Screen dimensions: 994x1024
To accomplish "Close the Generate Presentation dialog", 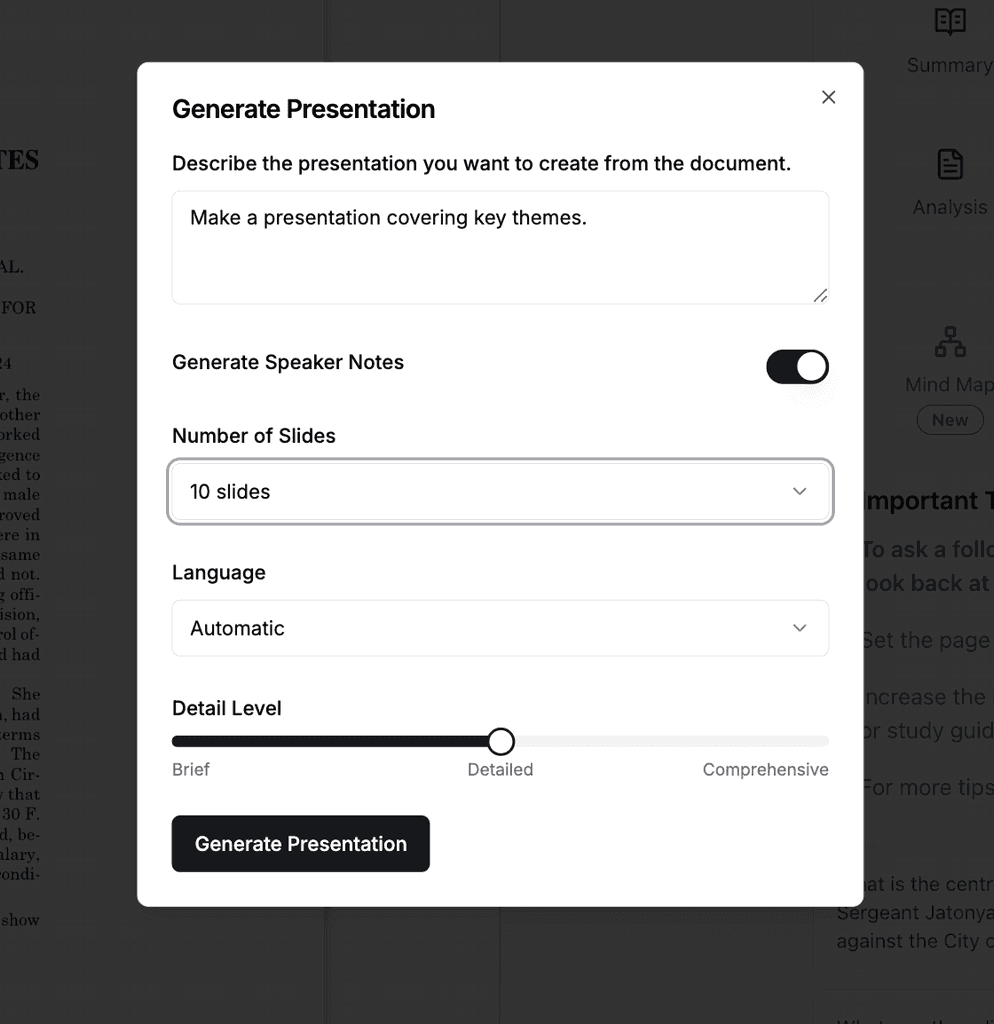I will point(828,97).
